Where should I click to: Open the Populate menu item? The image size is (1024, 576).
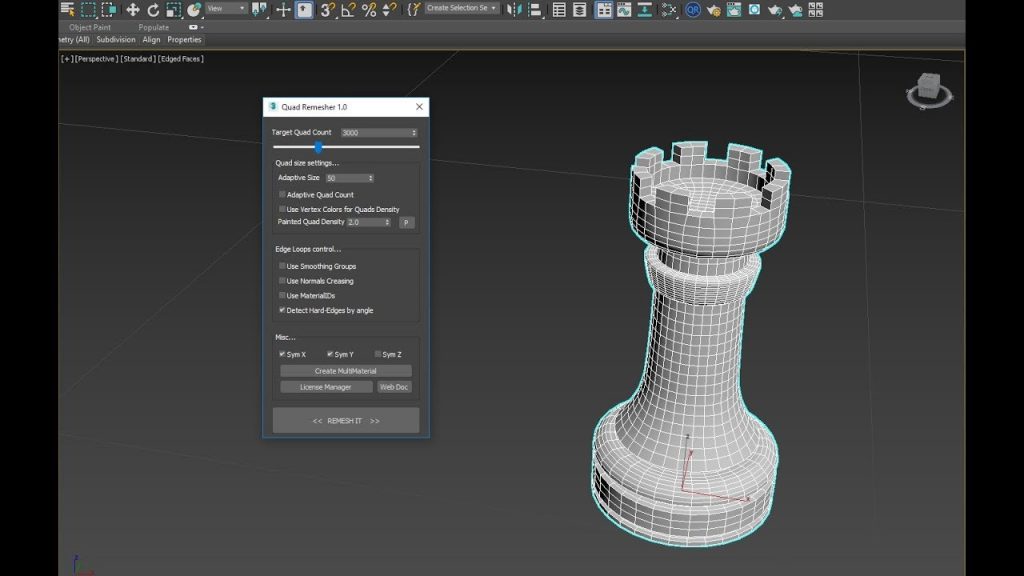pos(152,27)
